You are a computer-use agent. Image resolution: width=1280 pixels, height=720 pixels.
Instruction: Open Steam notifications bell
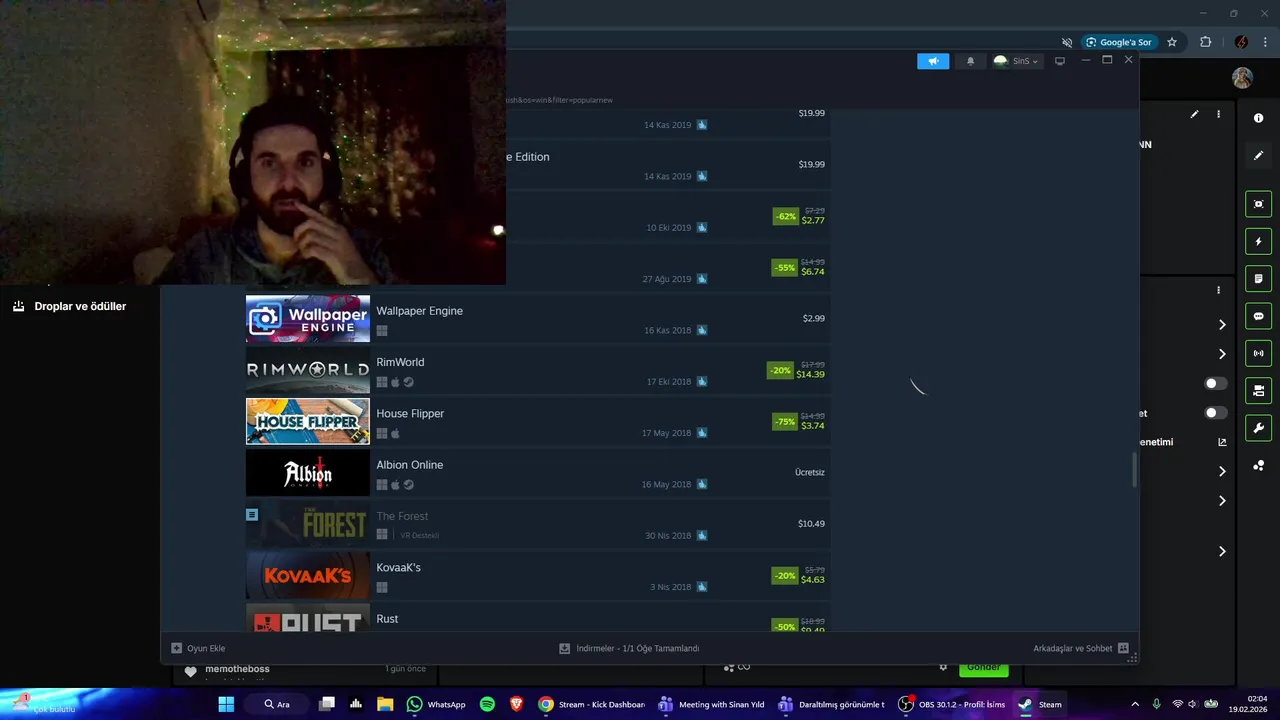(x=970, y=61)
